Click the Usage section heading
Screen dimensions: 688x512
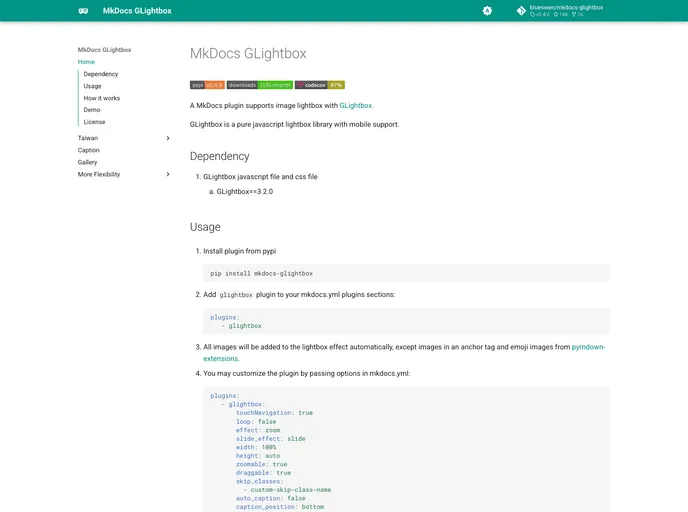coord(205,227)
